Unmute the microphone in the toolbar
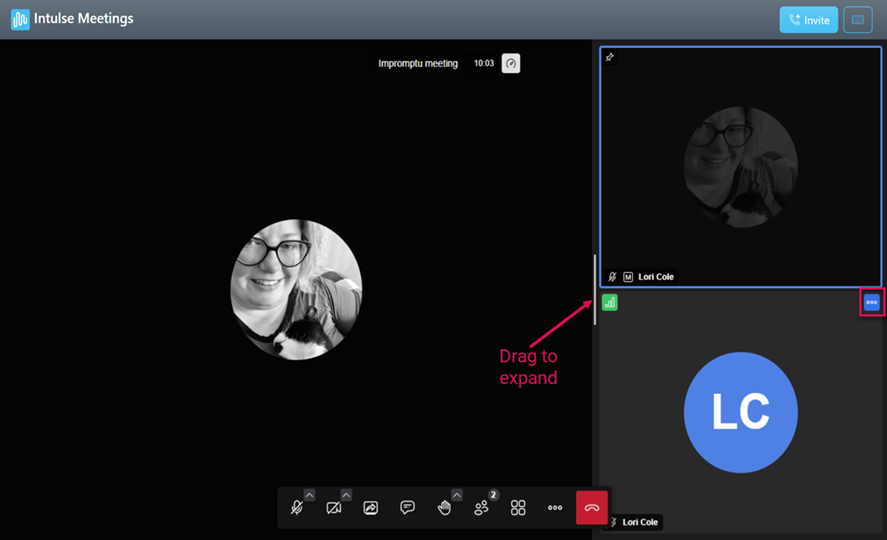 (x=297, y=508)
